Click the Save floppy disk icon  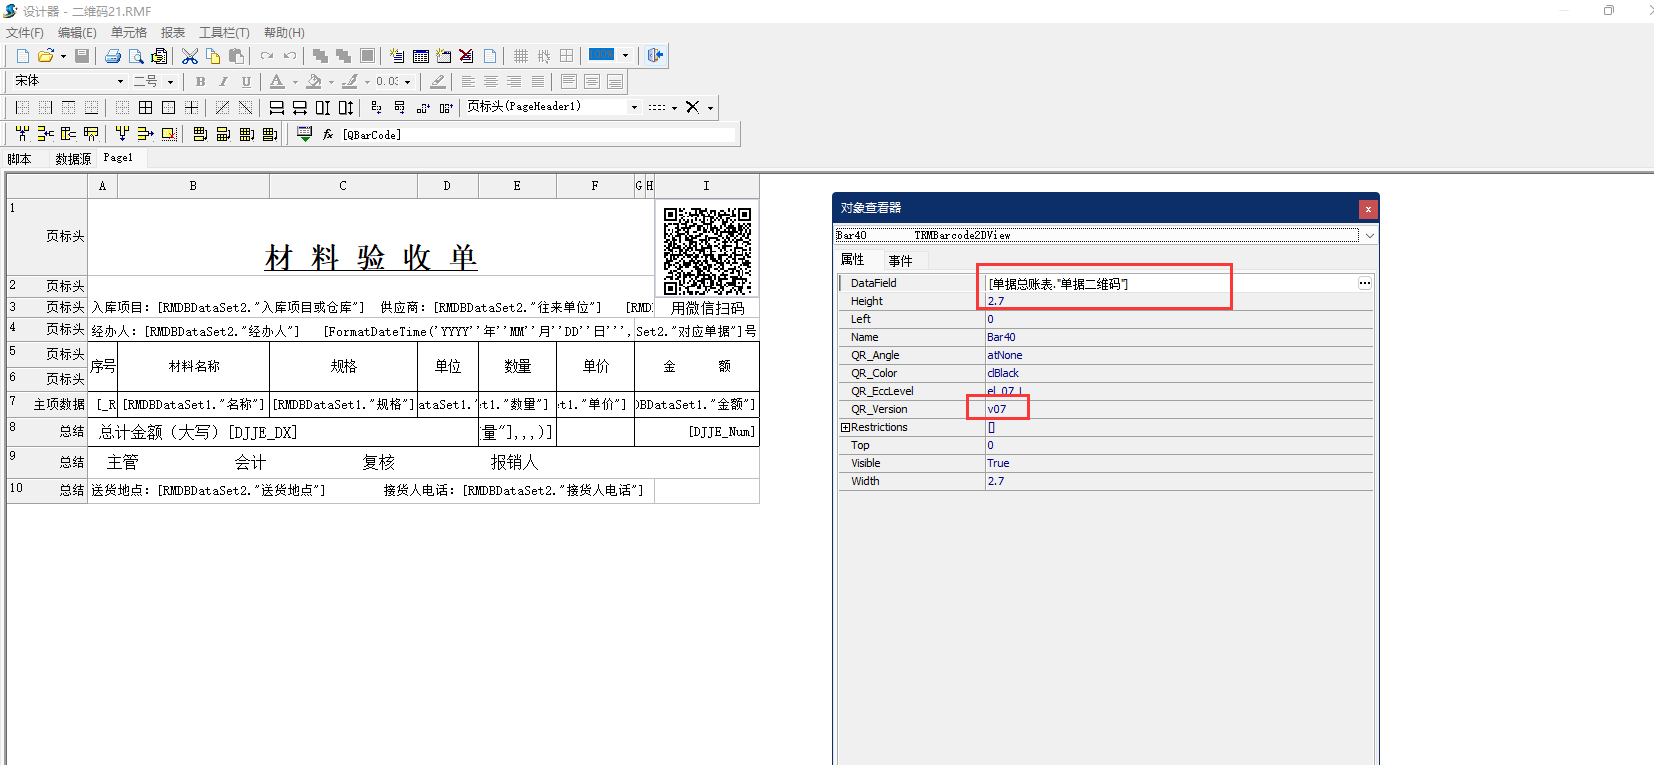(x=82, y=56)
